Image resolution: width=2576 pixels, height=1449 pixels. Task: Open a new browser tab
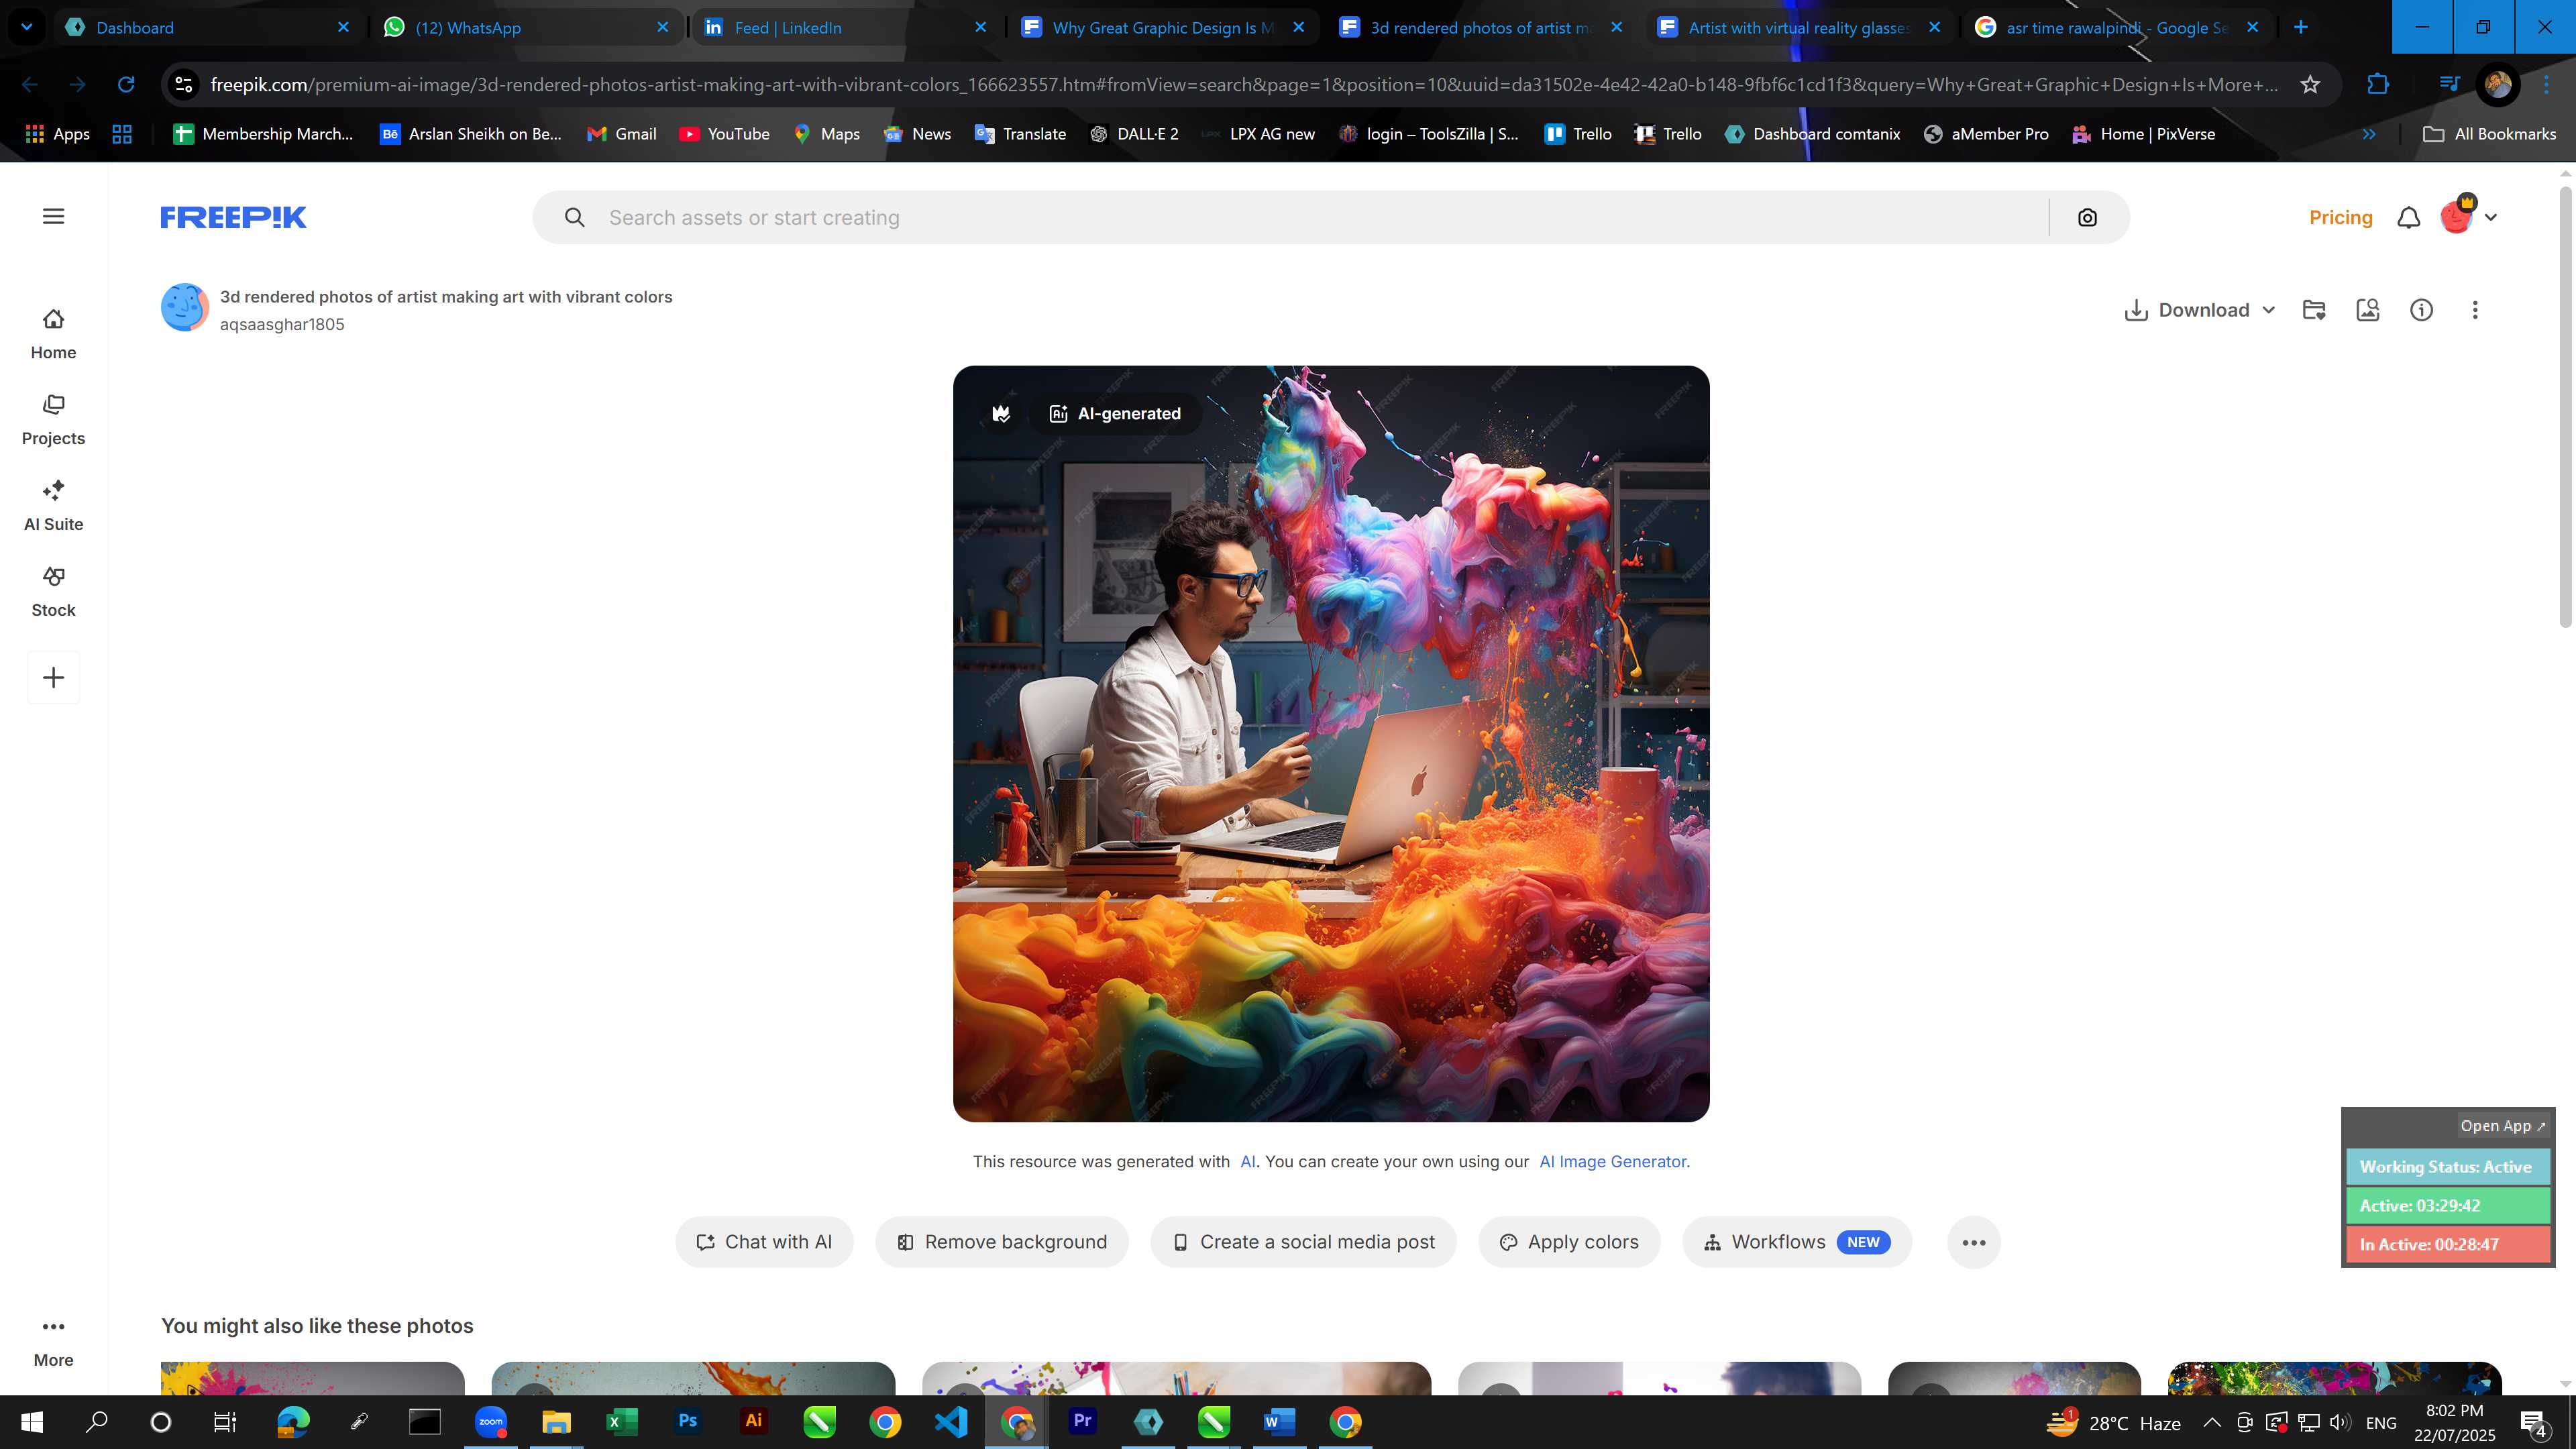[x=2301, y=28]
